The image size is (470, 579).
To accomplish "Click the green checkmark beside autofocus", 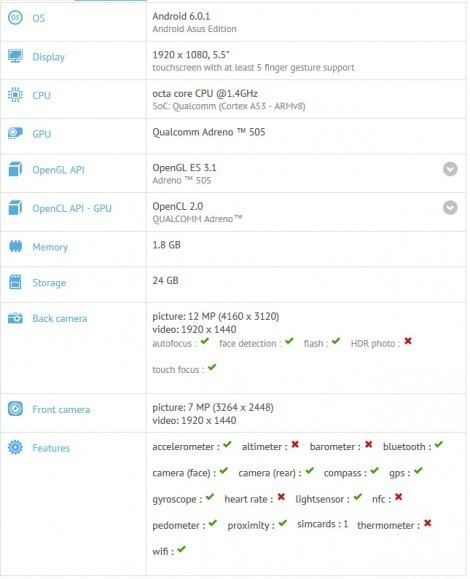I will tap(205, 341).
